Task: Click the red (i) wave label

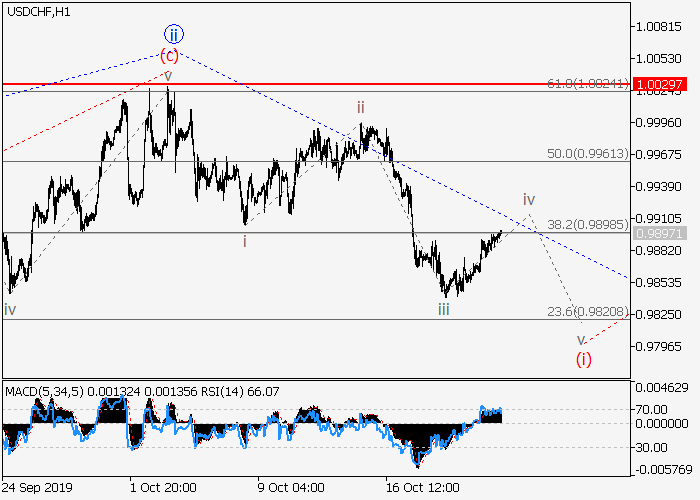Action: click(584, 359)
